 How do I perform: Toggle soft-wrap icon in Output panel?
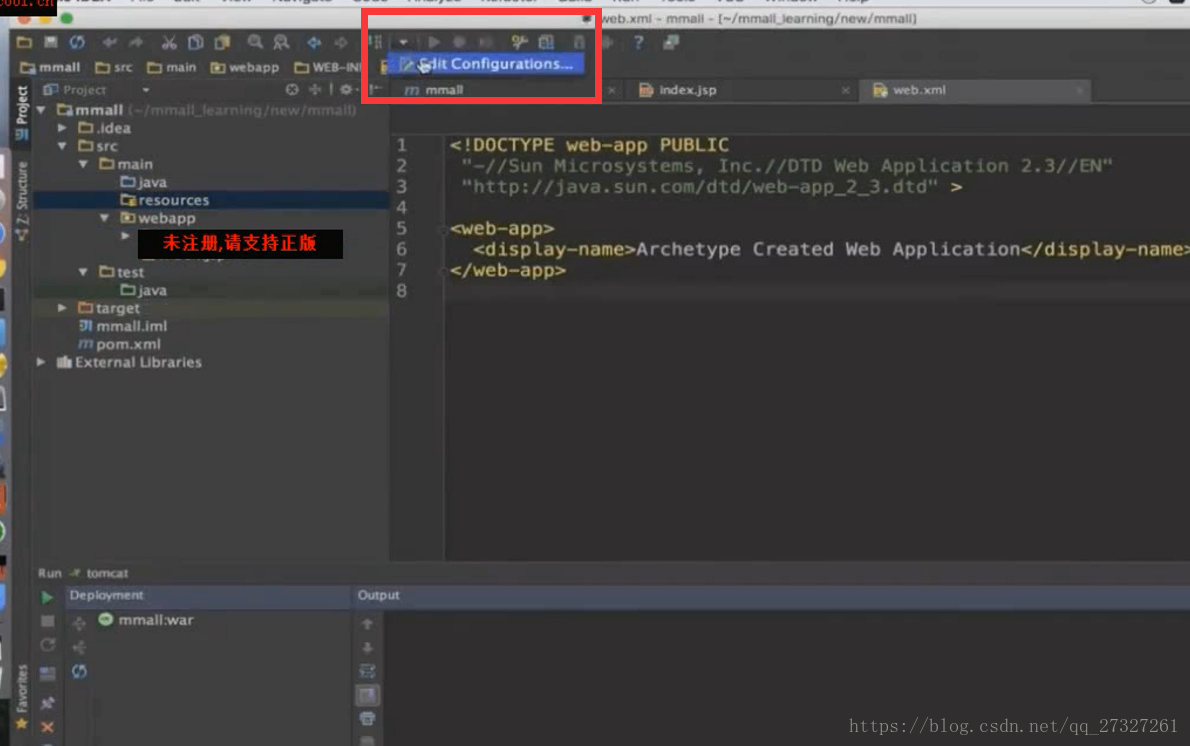pos(367,672)
